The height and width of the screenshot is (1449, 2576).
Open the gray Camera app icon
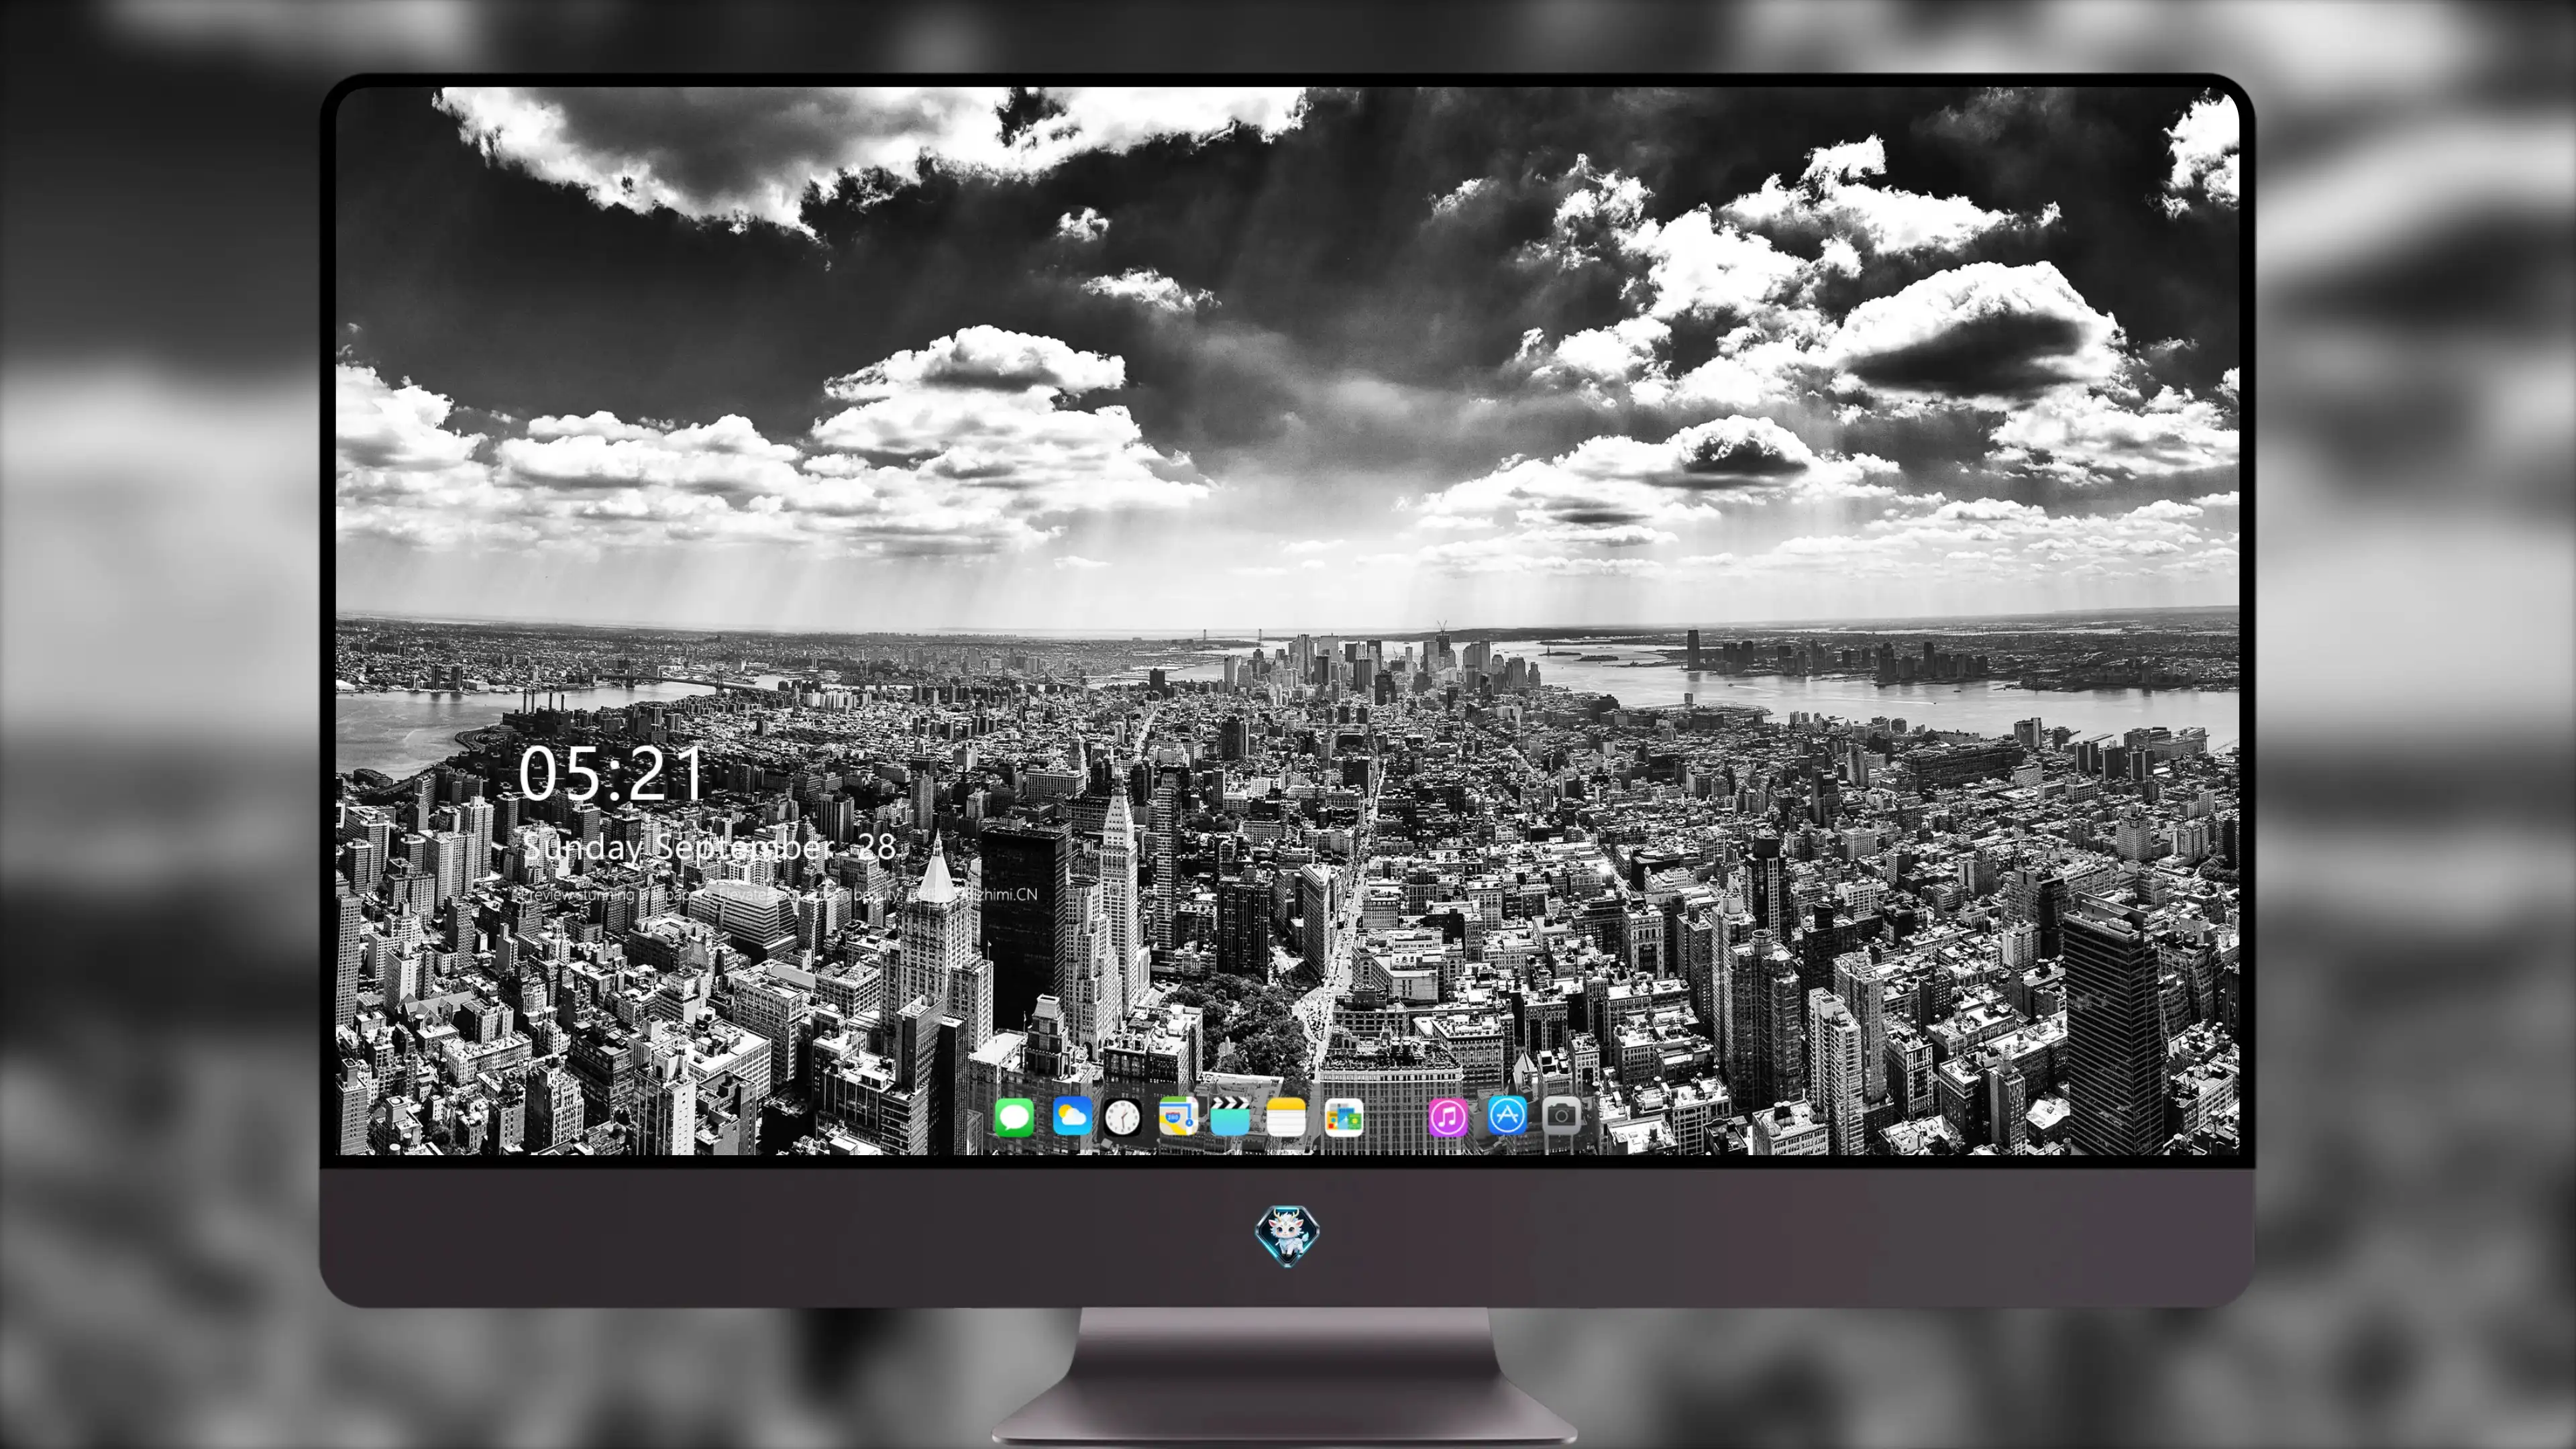[x=1561, y=1115]
